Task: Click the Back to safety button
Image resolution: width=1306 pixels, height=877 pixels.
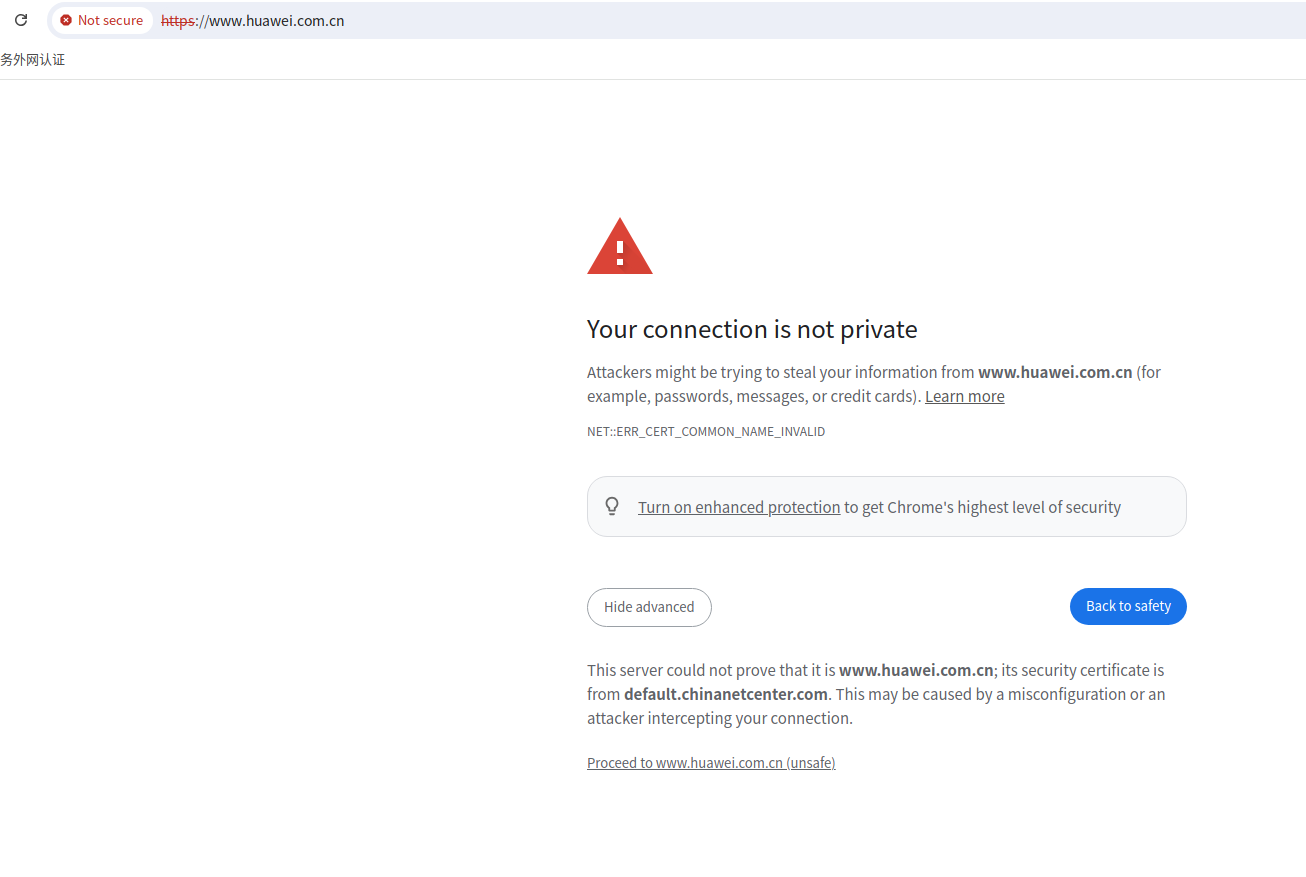Action: pos(1128,606)
